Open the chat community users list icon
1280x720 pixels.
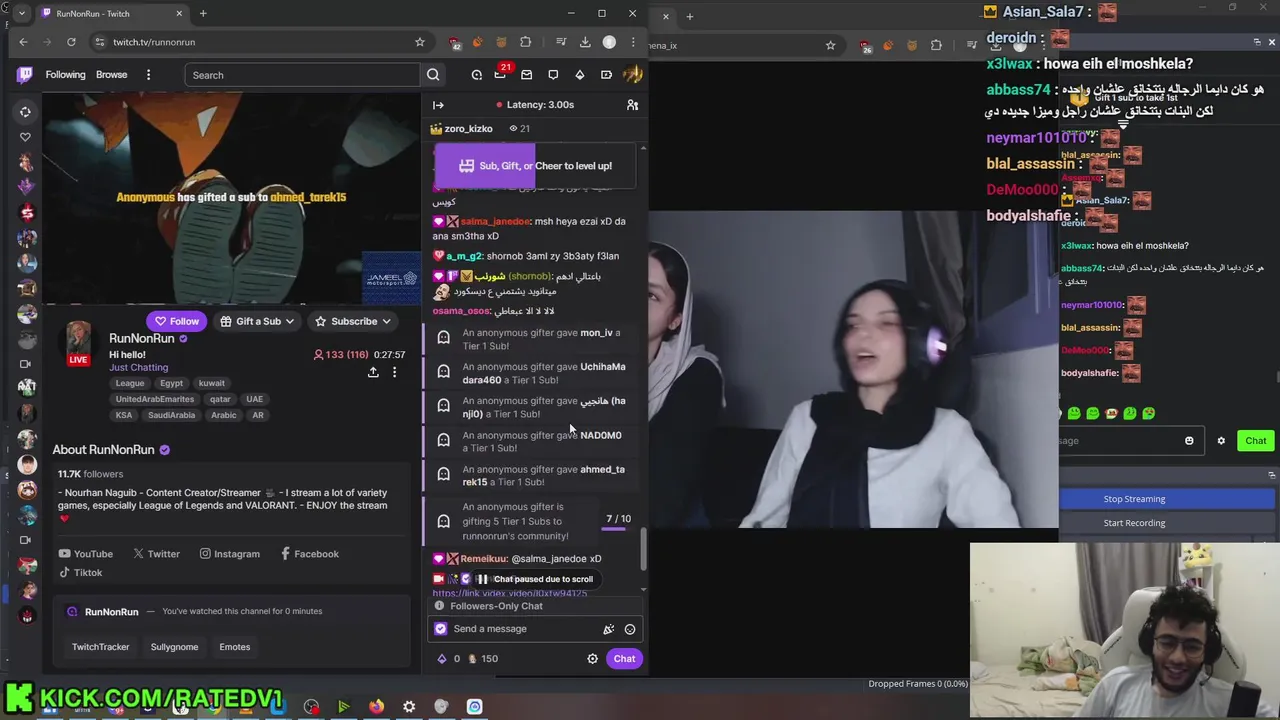[632, 105]
